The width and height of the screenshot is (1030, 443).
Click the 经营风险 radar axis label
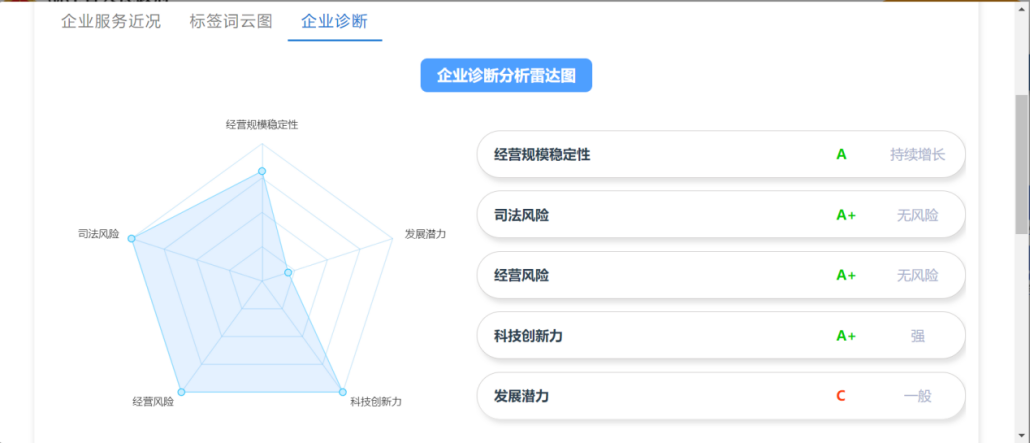pos(153,402)
